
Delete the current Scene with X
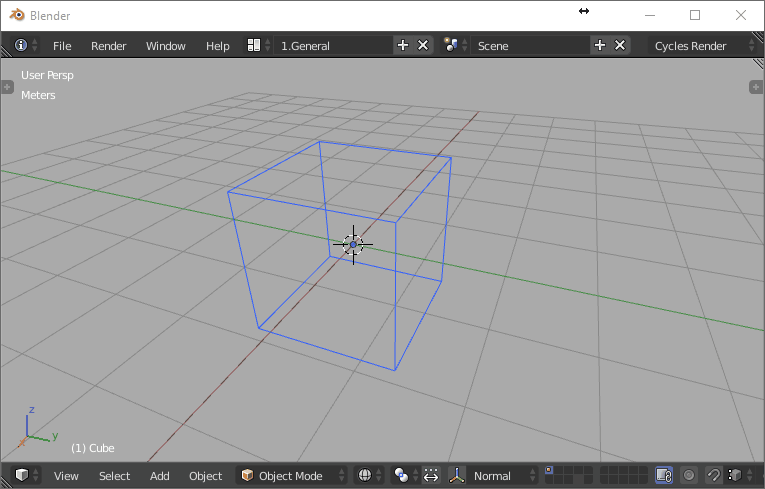tap(620, 45)
